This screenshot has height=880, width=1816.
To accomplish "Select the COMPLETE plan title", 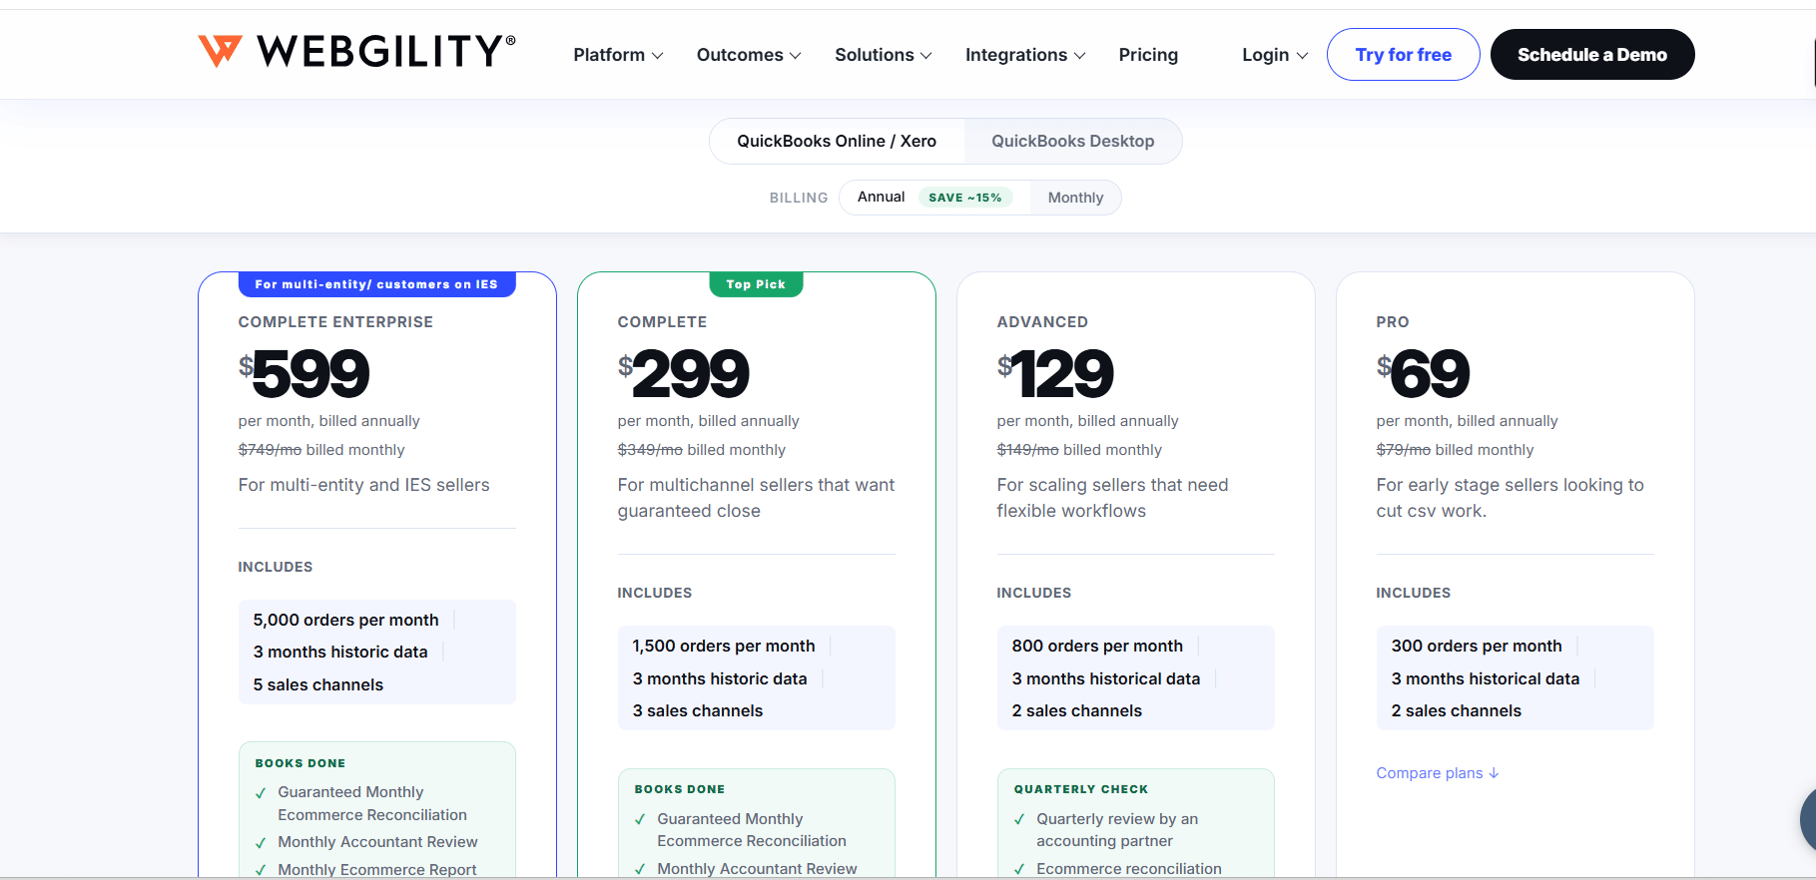I will coord(662,322).
